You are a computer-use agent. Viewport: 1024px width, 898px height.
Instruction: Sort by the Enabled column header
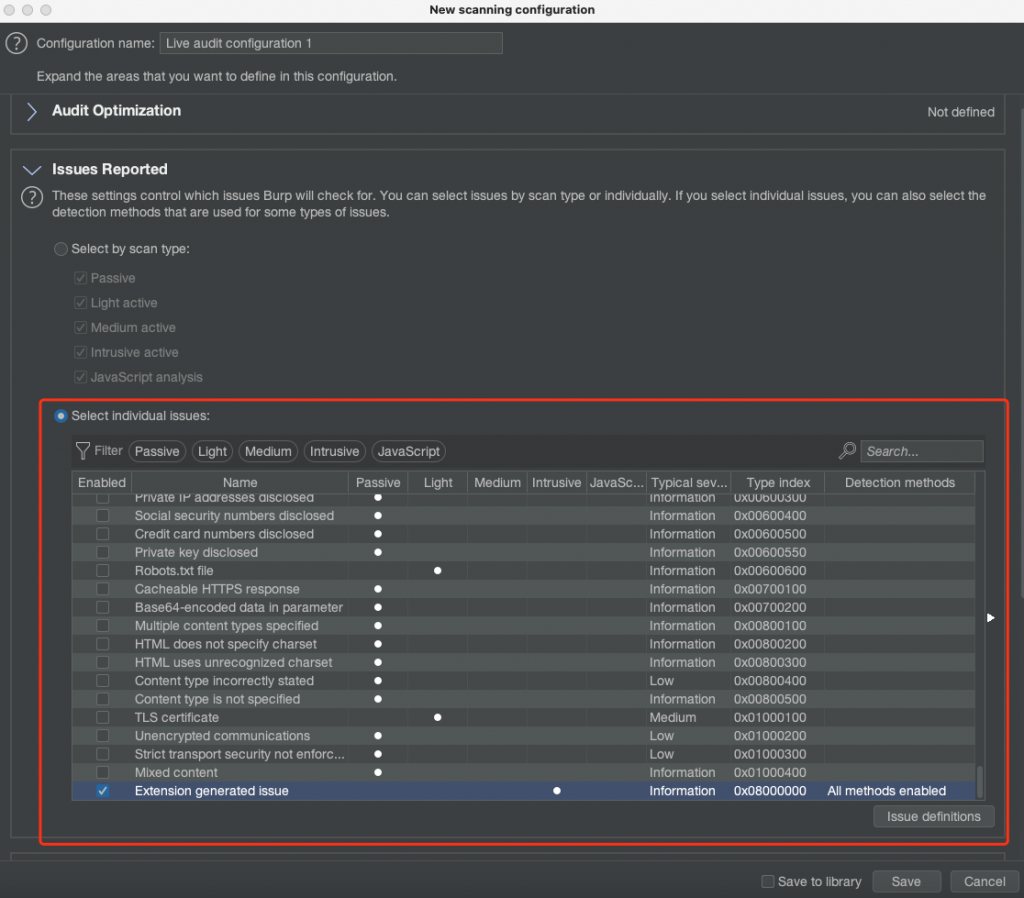pyautogui.click(x=101, y=483)
